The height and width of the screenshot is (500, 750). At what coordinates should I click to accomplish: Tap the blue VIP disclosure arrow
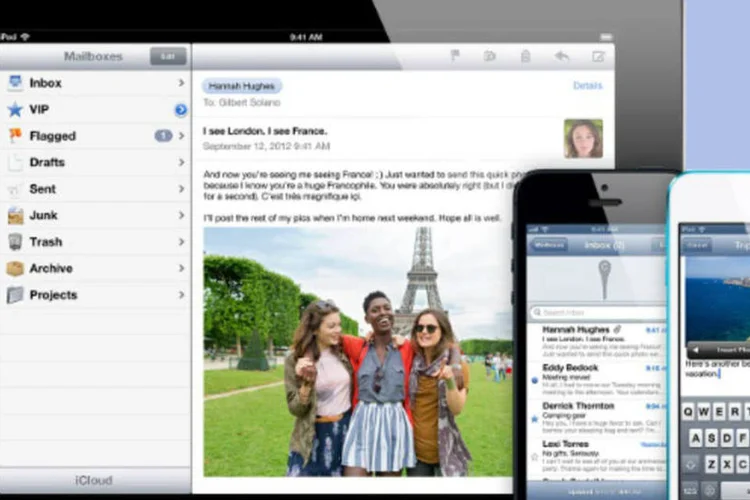point(181,110)
